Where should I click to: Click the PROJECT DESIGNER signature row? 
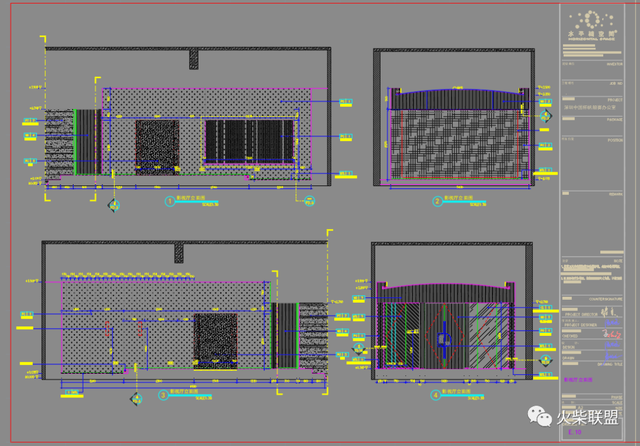592,324
